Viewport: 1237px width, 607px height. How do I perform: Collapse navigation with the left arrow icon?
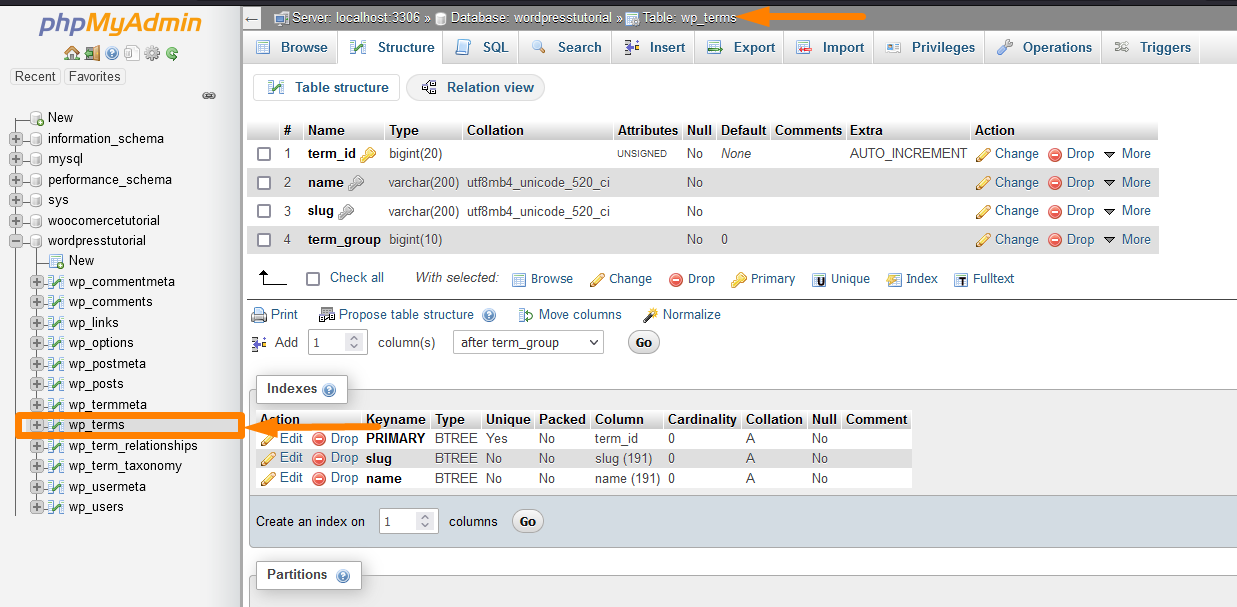[252, 18]
